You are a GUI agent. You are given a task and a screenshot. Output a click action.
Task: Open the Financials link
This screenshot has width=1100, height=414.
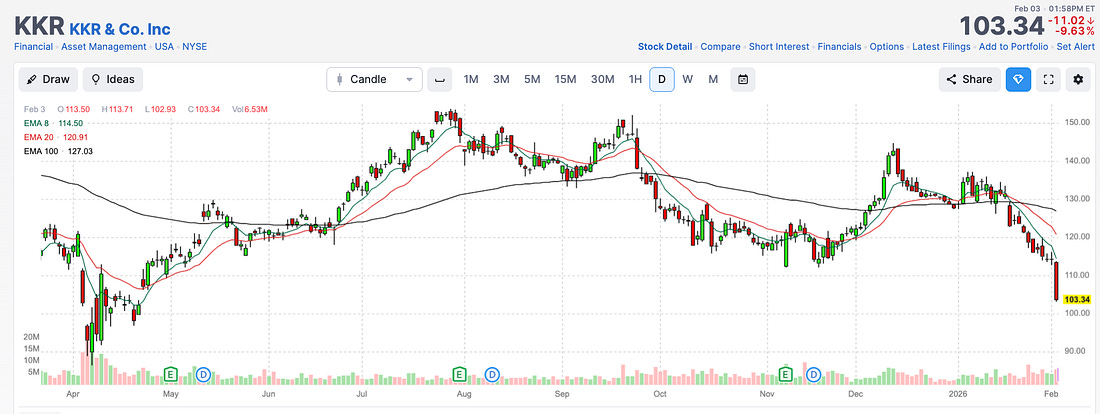pos(839,46)
